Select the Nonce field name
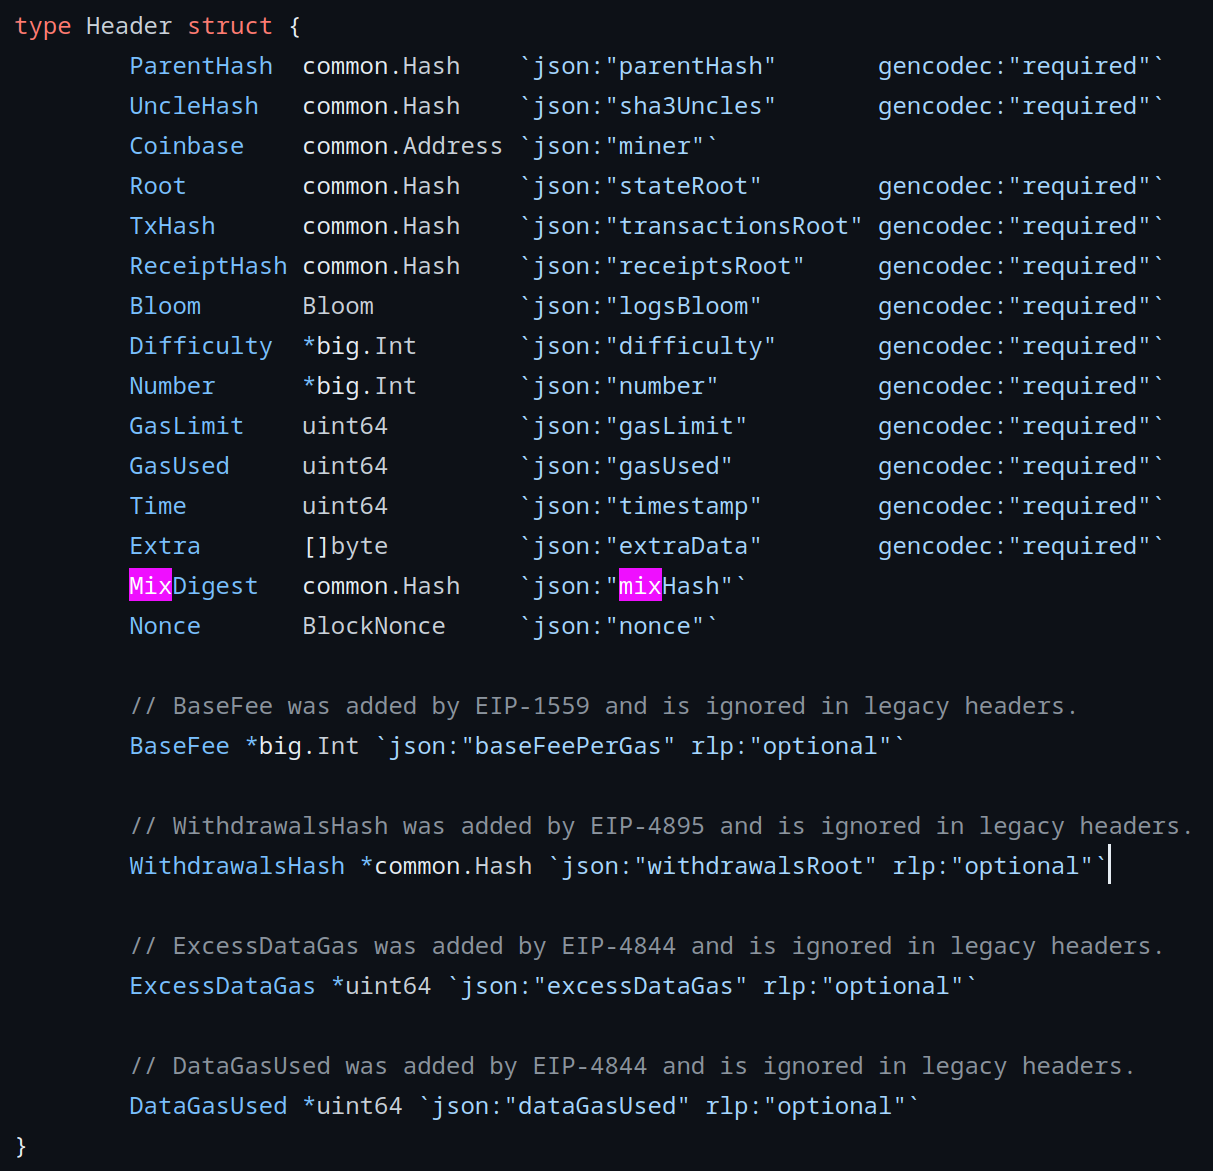 click(164, 625)
